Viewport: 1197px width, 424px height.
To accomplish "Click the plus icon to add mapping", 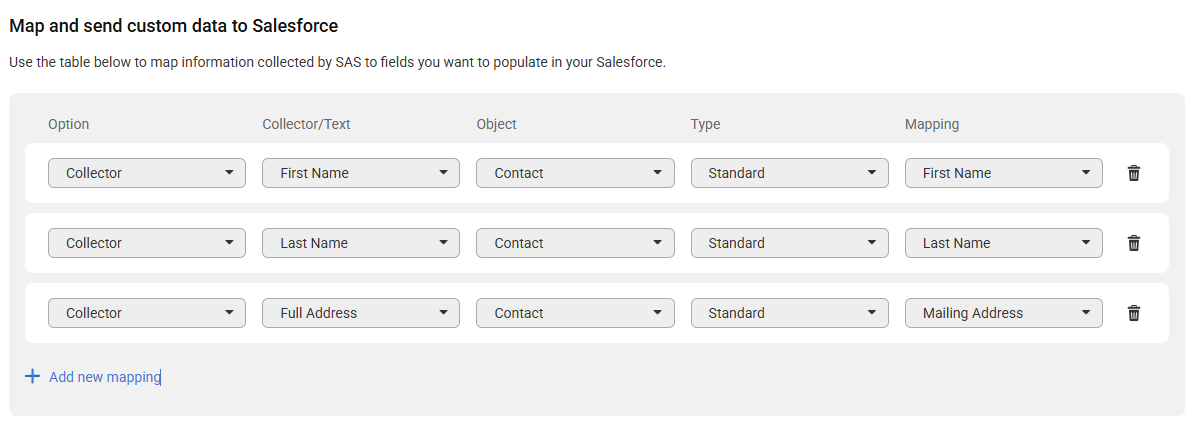I will click(x=32, y=377).
